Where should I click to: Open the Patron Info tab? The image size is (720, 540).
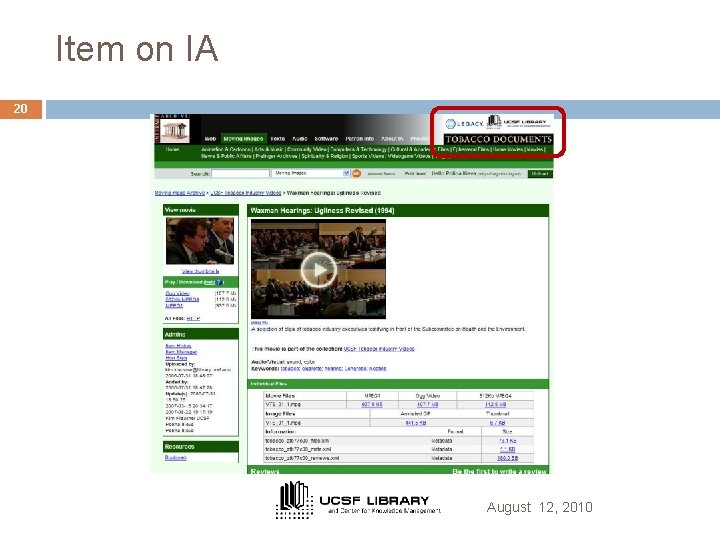(x=360, y=139)
